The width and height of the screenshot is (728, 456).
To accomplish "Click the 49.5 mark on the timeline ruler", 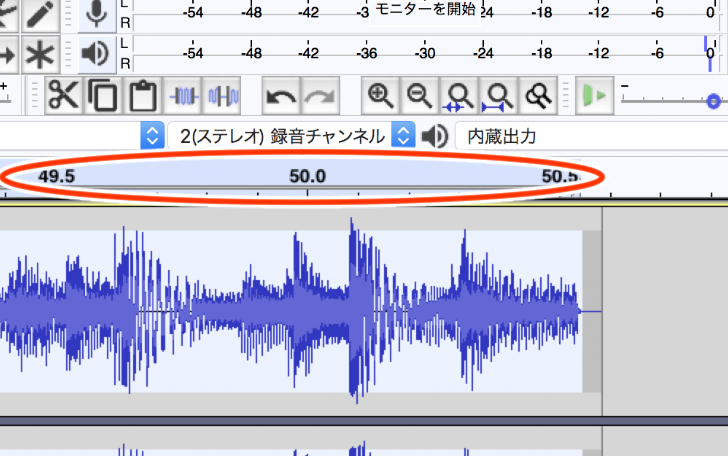I will click(x=56, y=176).
